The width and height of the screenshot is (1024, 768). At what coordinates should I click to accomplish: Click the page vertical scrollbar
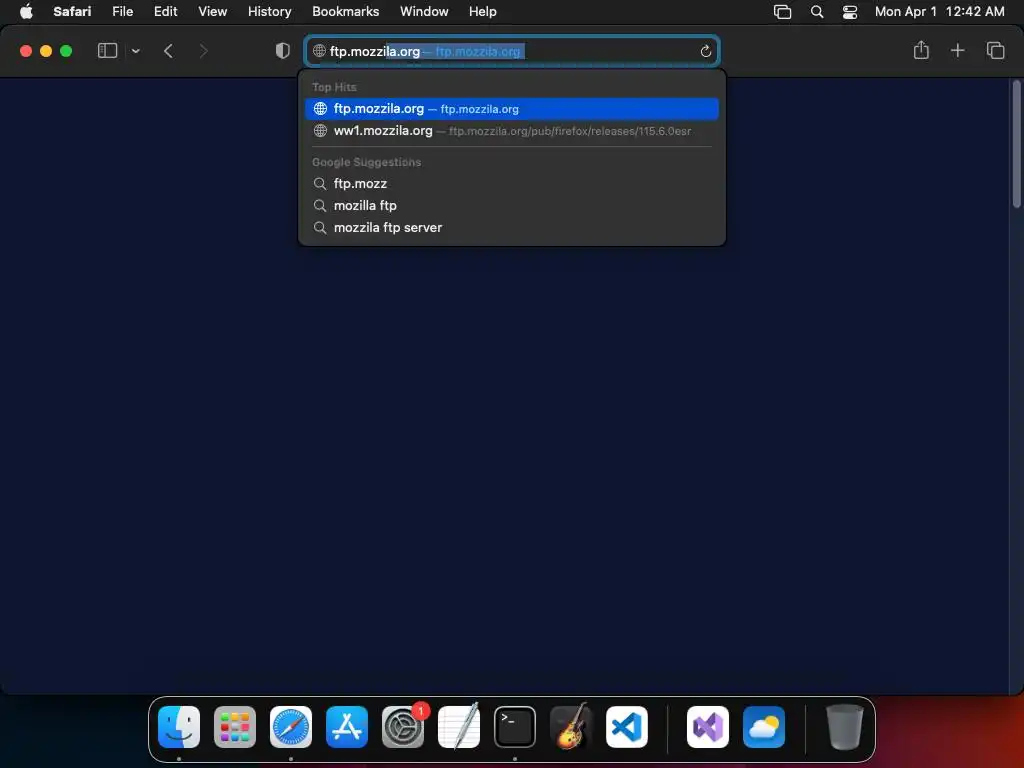click(x=1016, y=144)
